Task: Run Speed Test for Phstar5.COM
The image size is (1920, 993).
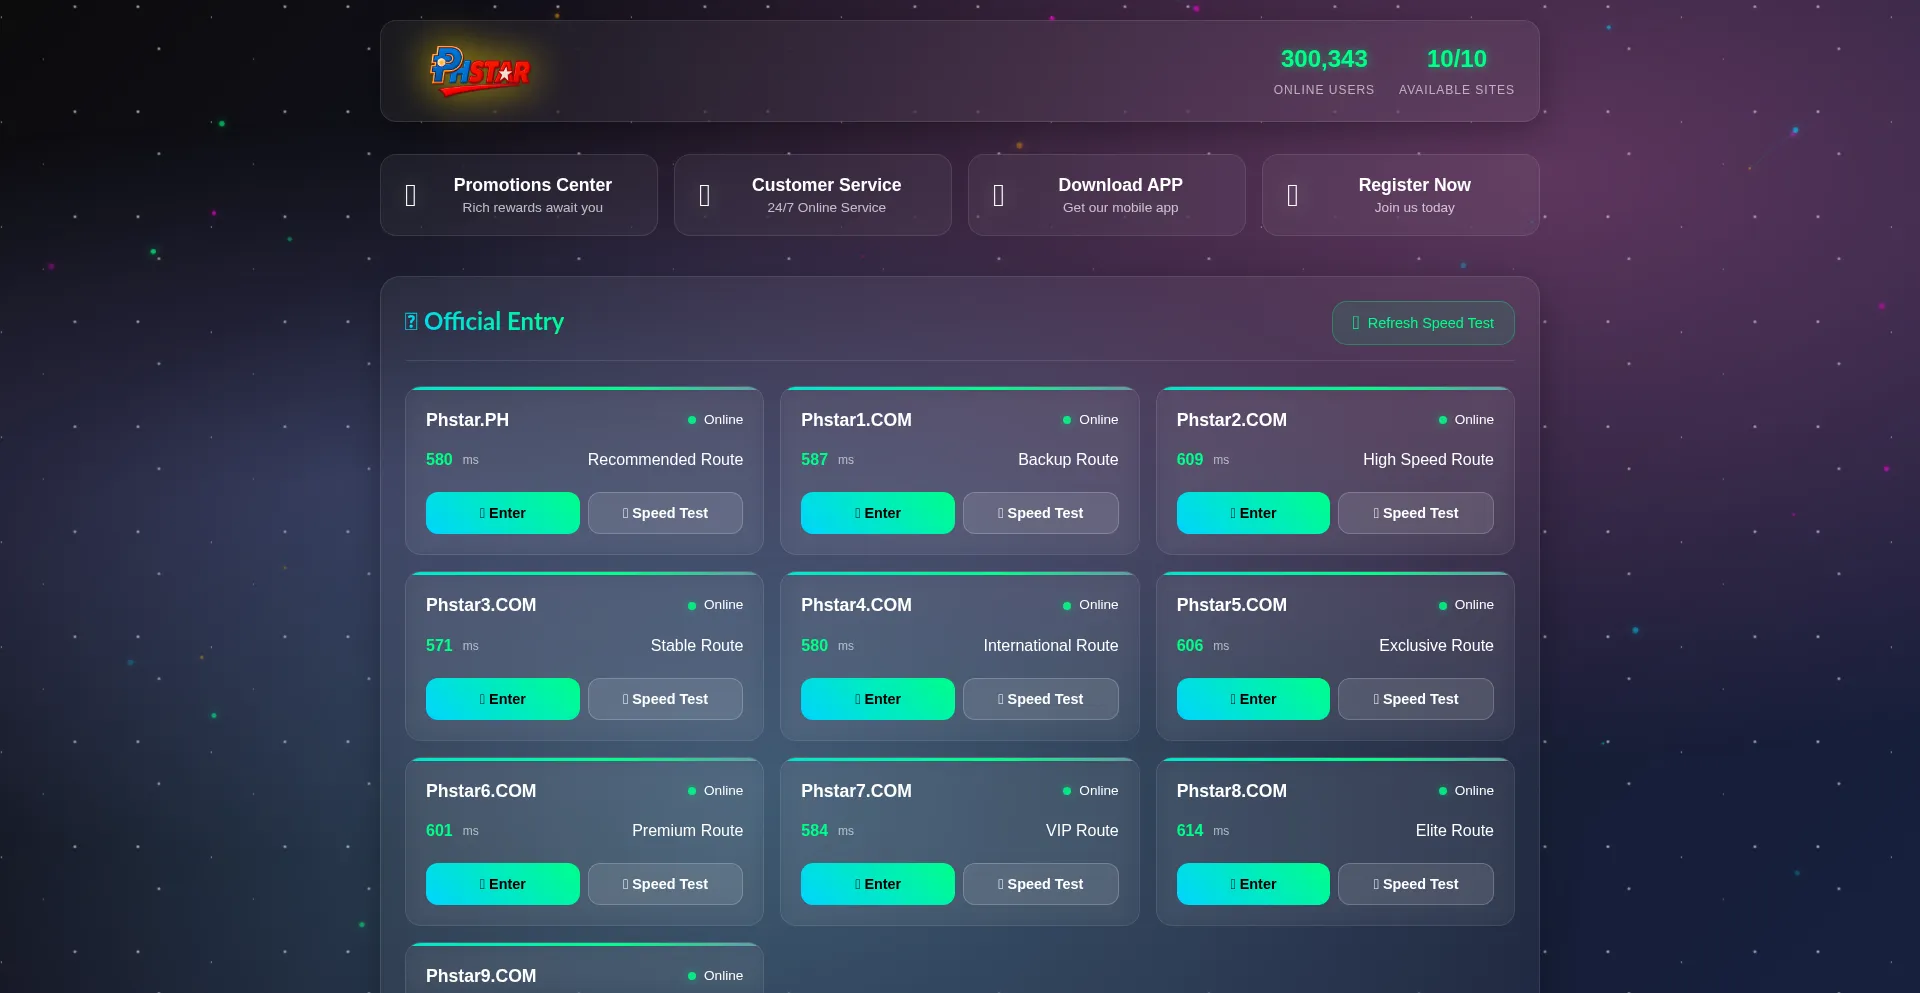Action: coord(1415,699)
